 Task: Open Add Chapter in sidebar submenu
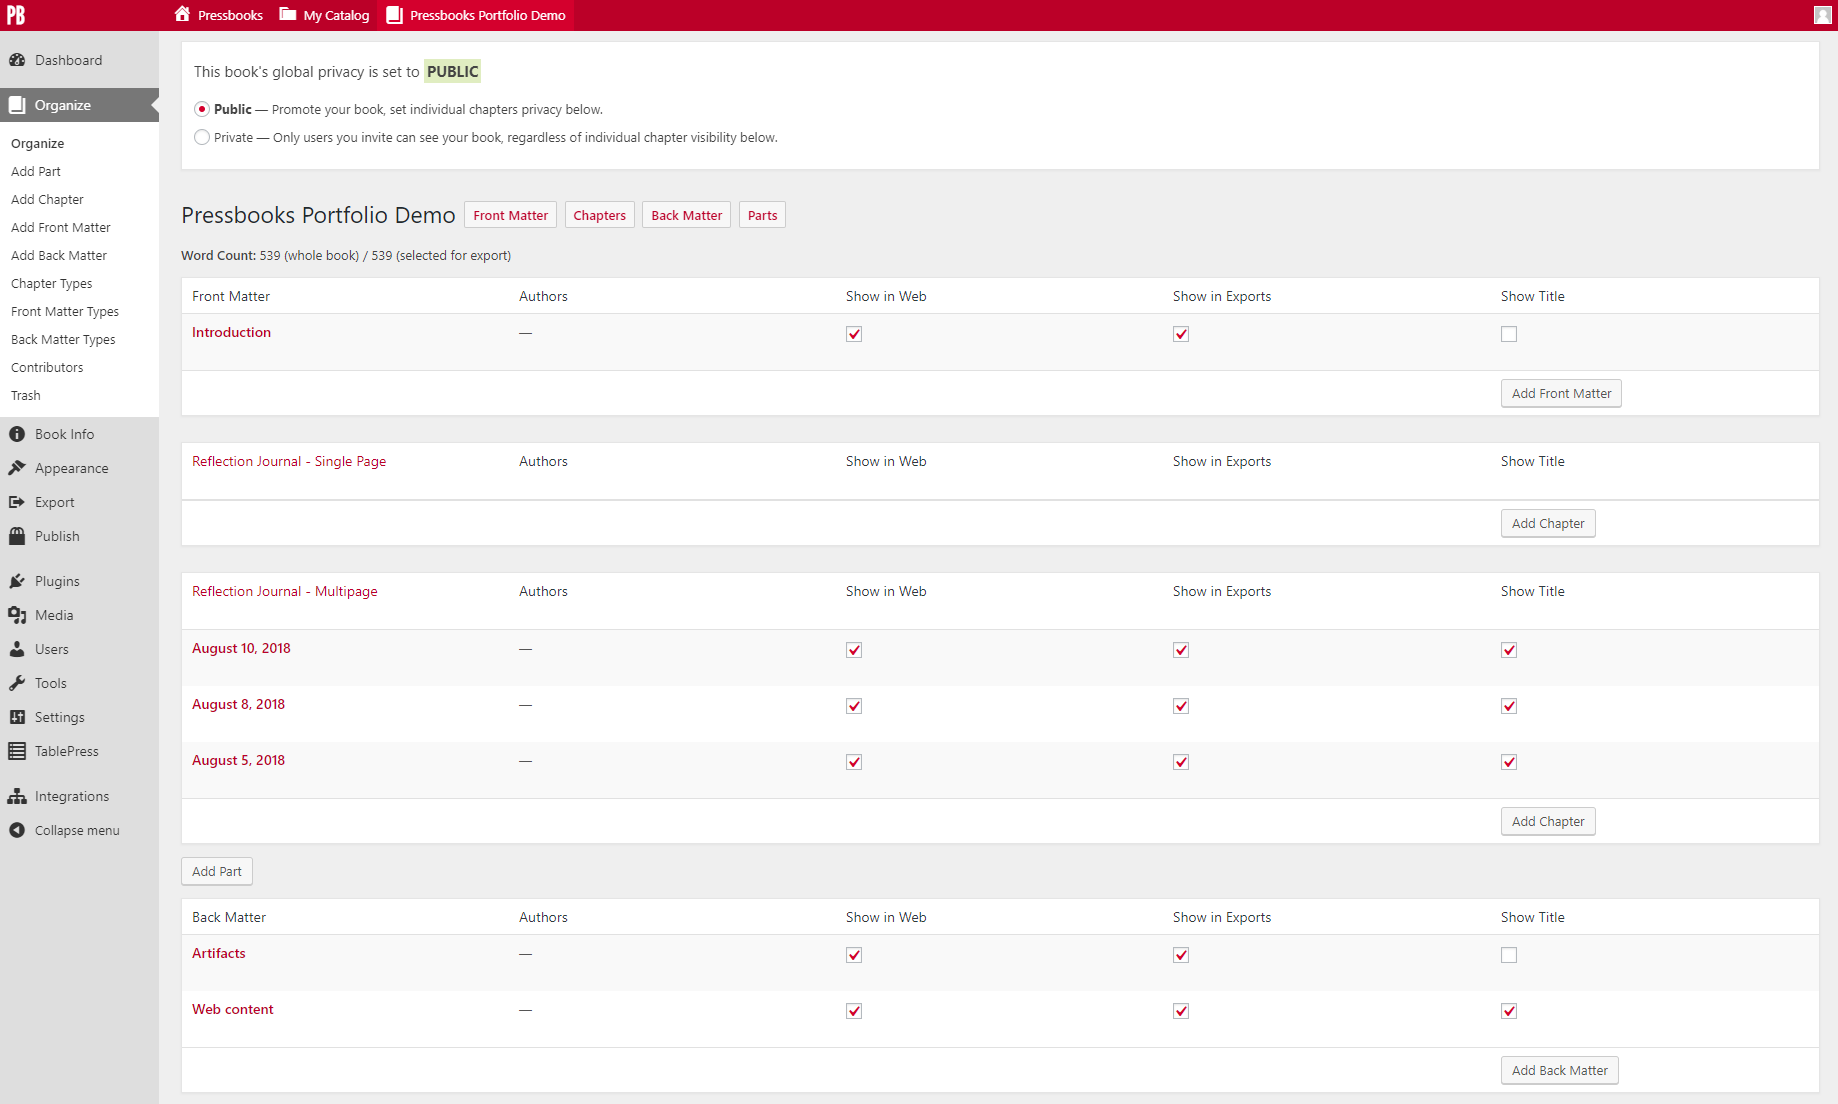pyautogui.click(x=47, y=199)
